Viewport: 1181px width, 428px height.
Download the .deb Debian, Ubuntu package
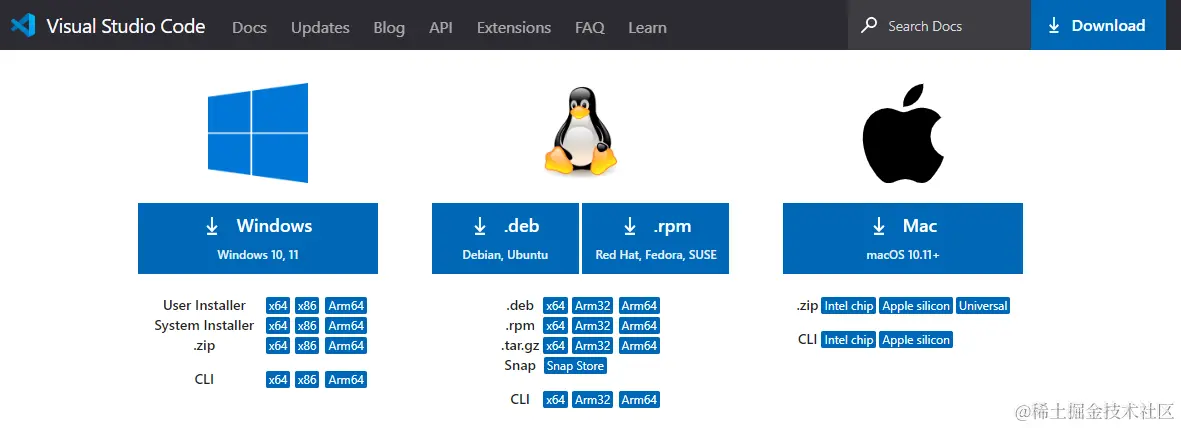505,238
